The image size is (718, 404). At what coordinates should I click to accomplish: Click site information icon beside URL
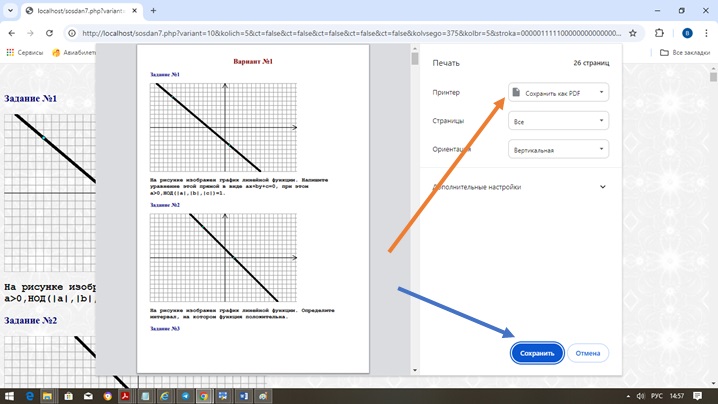pyautogui.click(x=73, y=32)
